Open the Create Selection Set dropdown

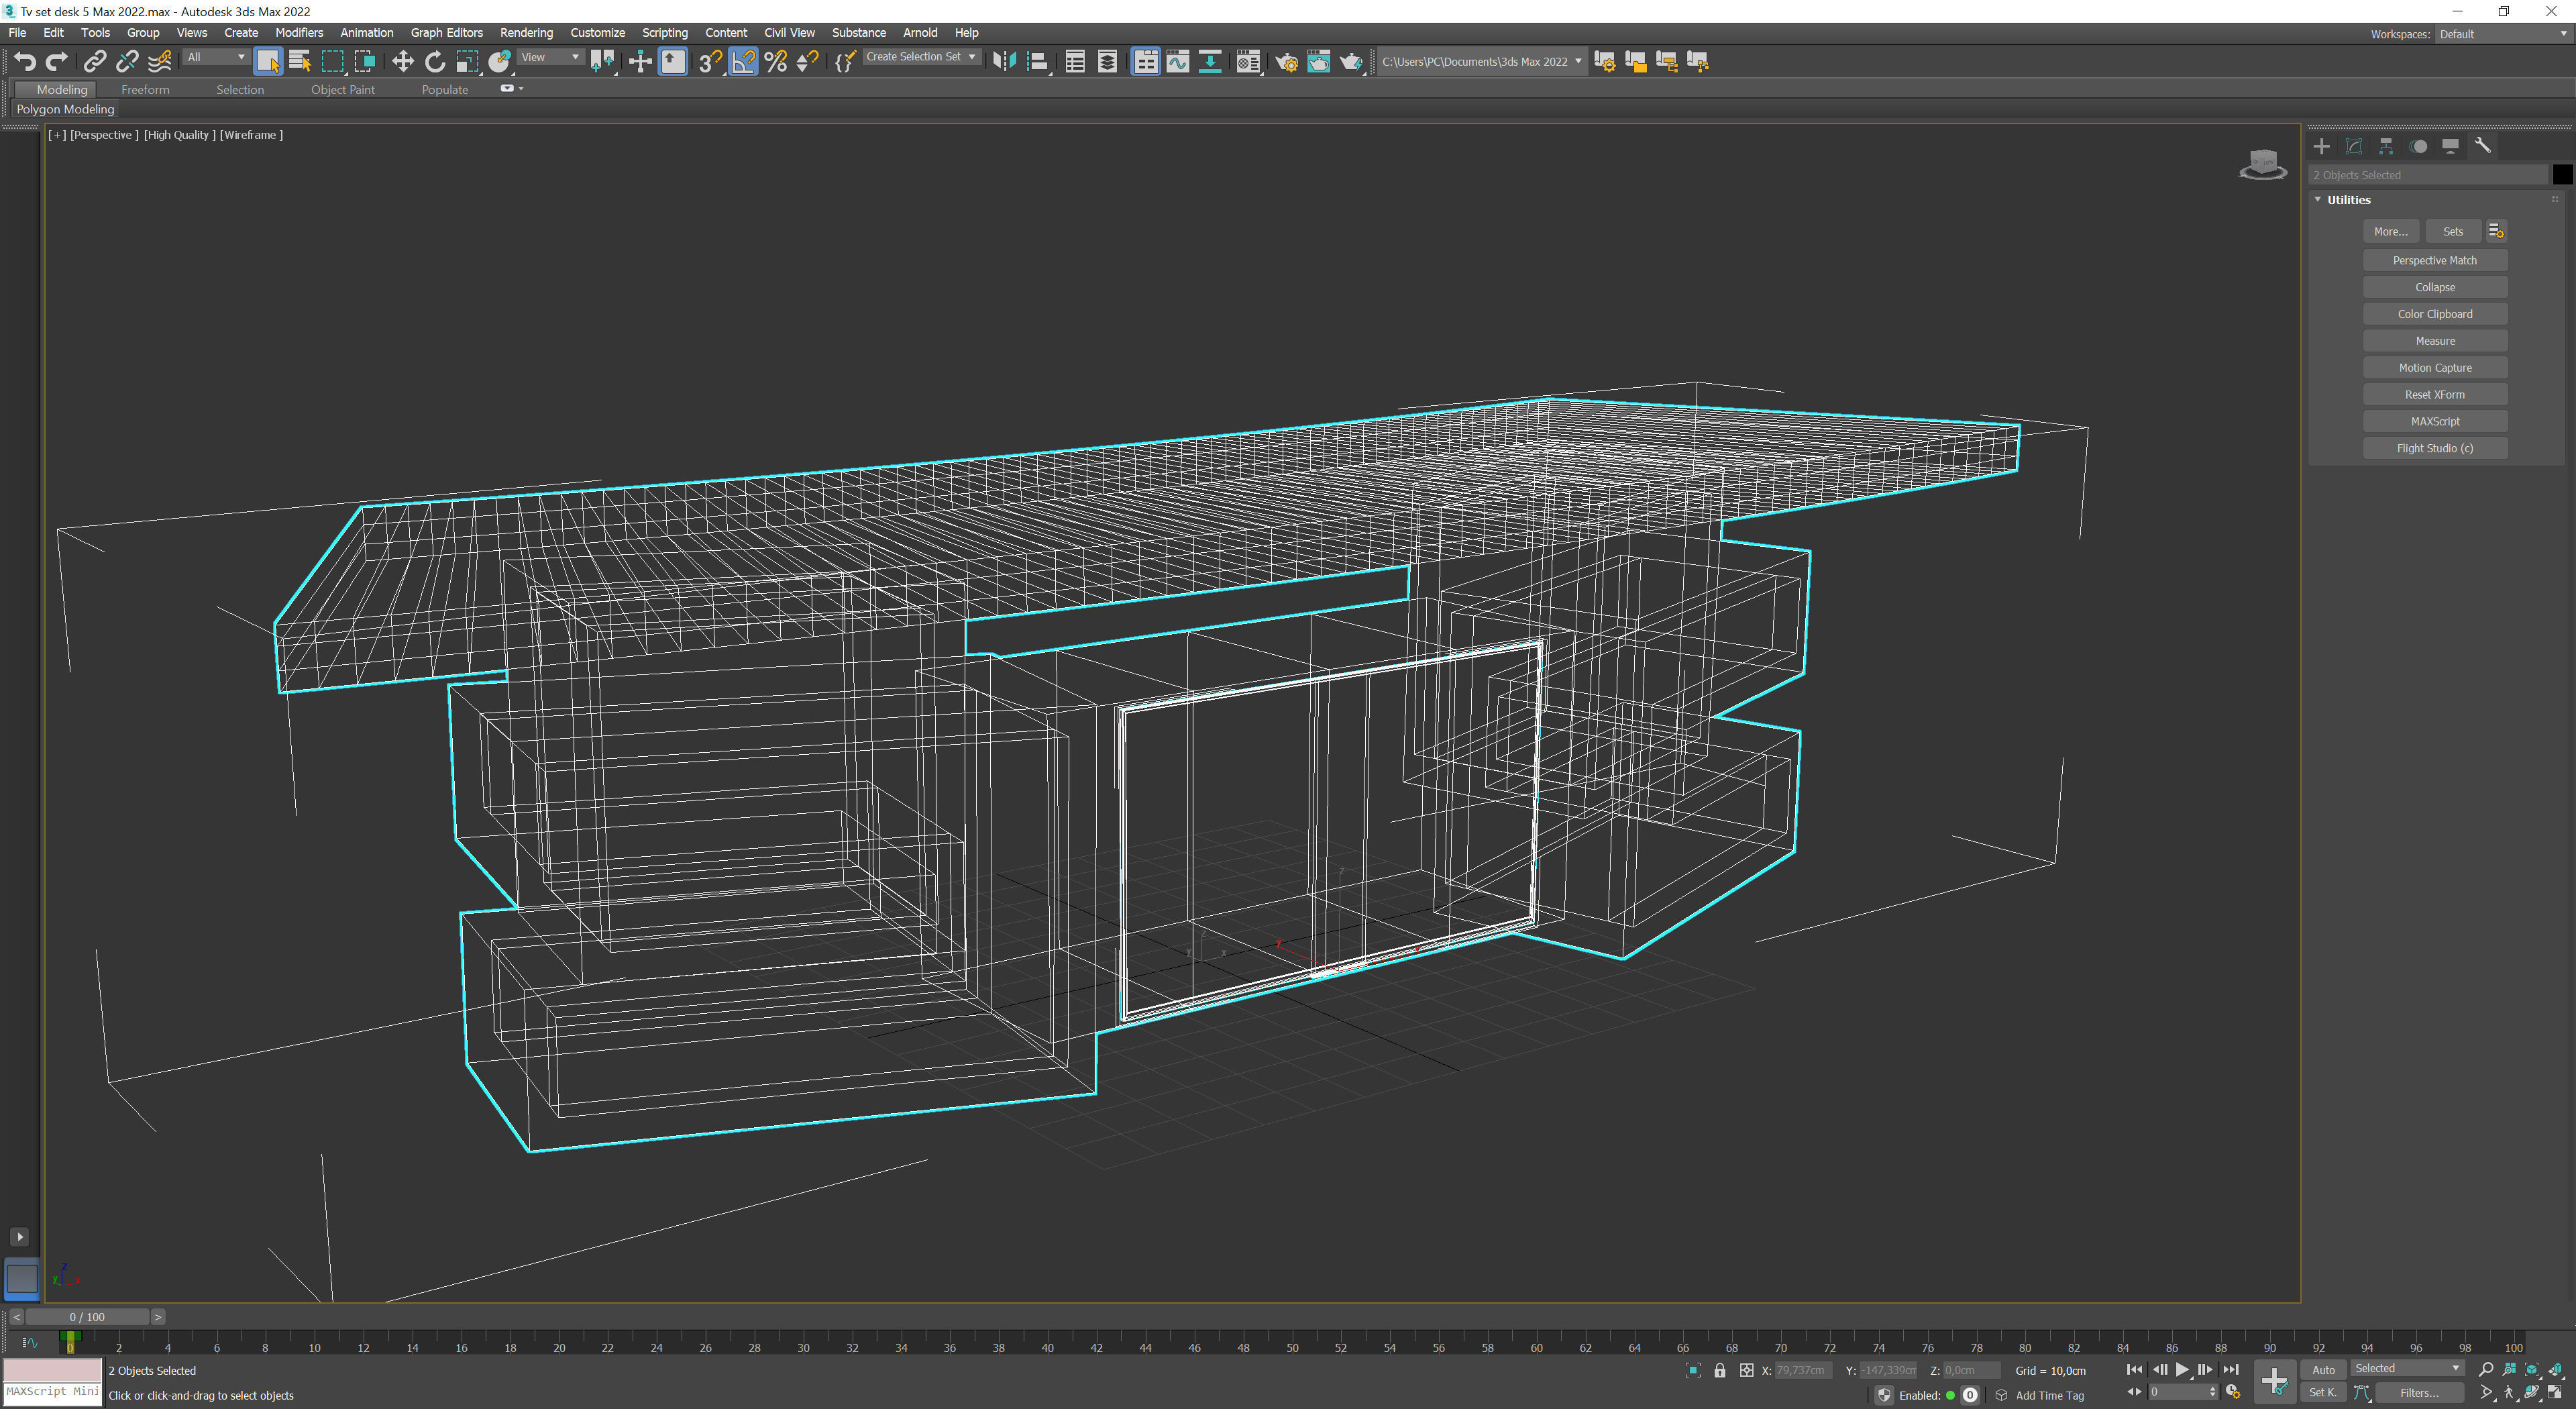[921, 57]
